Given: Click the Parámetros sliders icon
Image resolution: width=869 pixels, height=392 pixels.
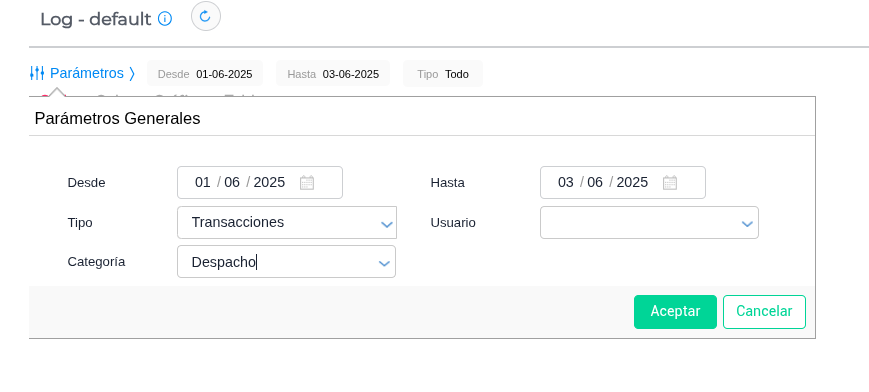Looking at the screenshot, I should tap(37, 73).
